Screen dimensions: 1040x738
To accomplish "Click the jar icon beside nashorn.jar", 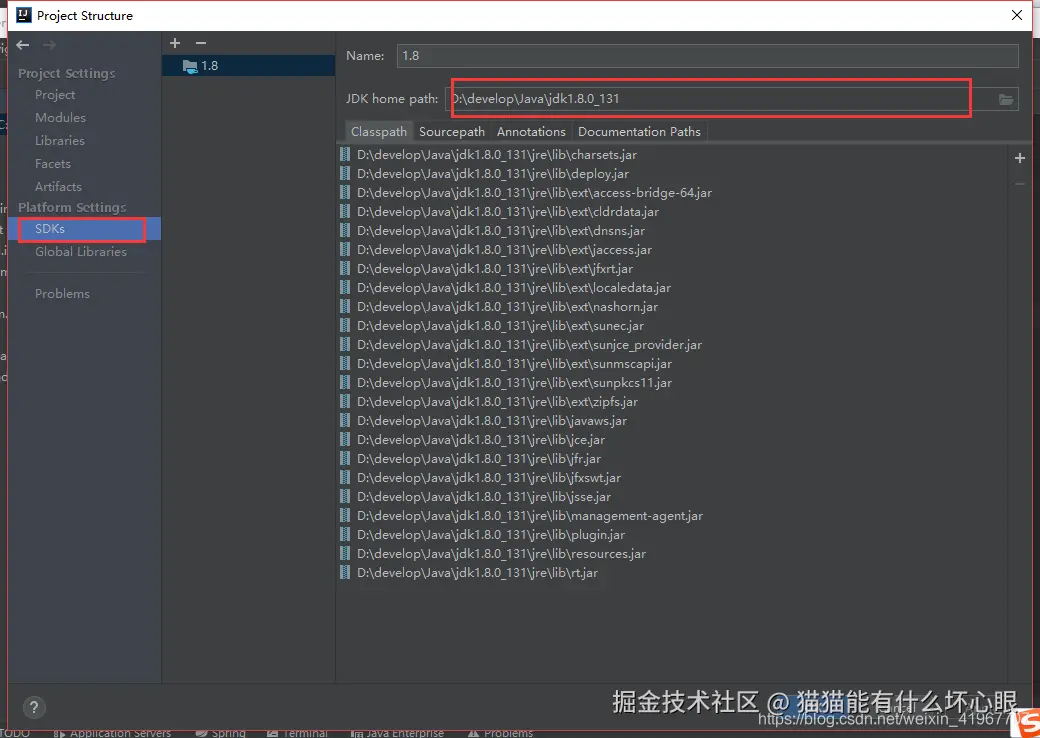I will tap(345, 307).
